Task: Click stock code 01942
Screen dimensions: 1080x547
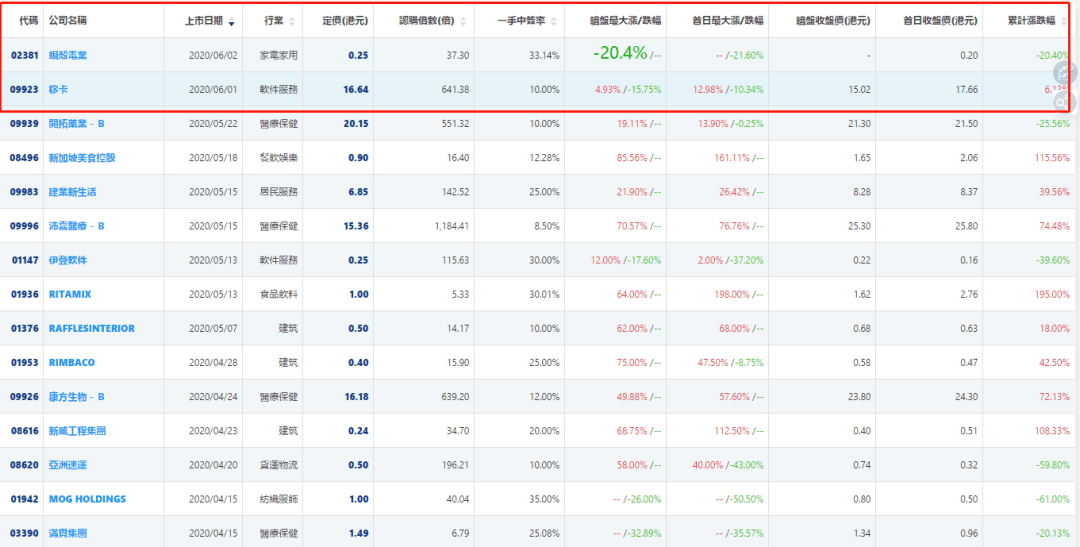Action: point(24,499)
